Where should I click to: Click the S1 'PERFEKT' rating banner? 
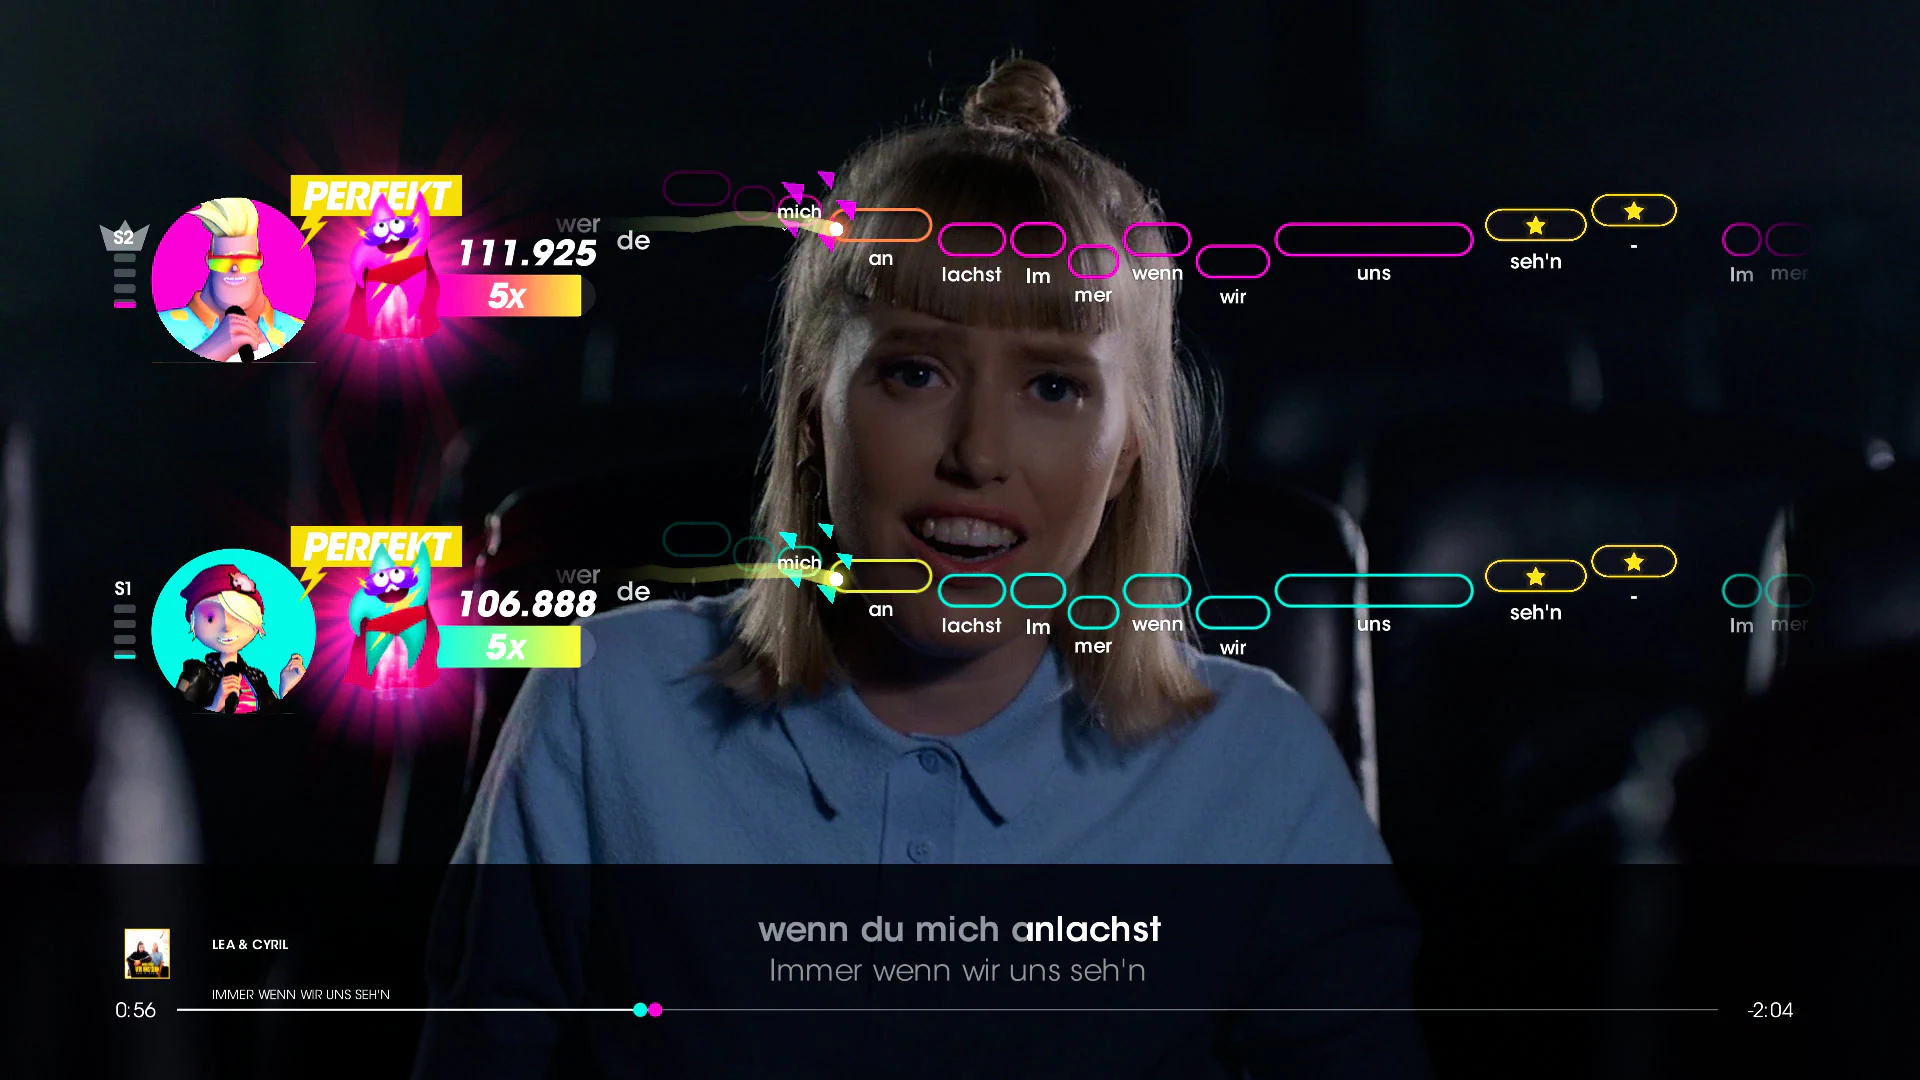(x=376, y=547)
